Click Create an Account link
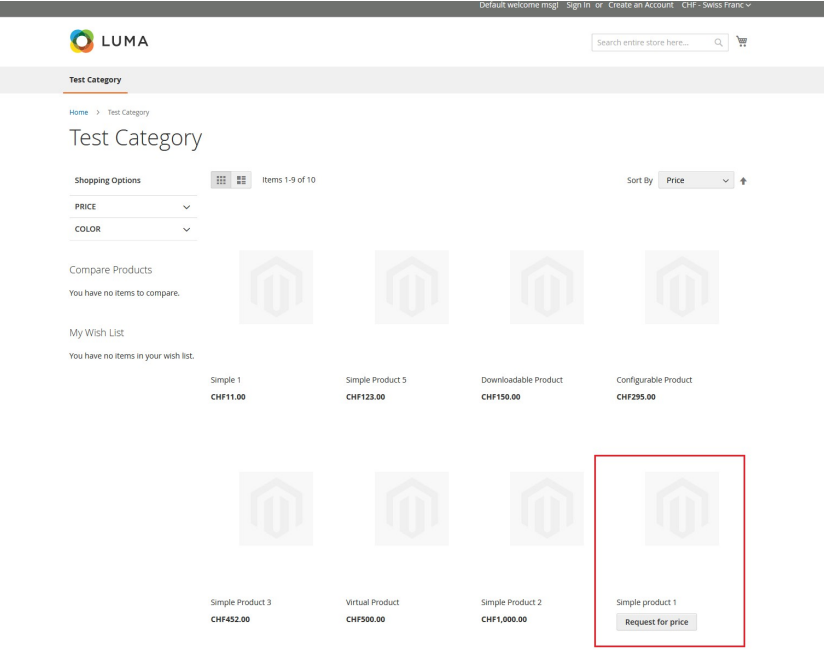Image resolution: width=825 pixels, height=669 pixels. tap(641, 6)
